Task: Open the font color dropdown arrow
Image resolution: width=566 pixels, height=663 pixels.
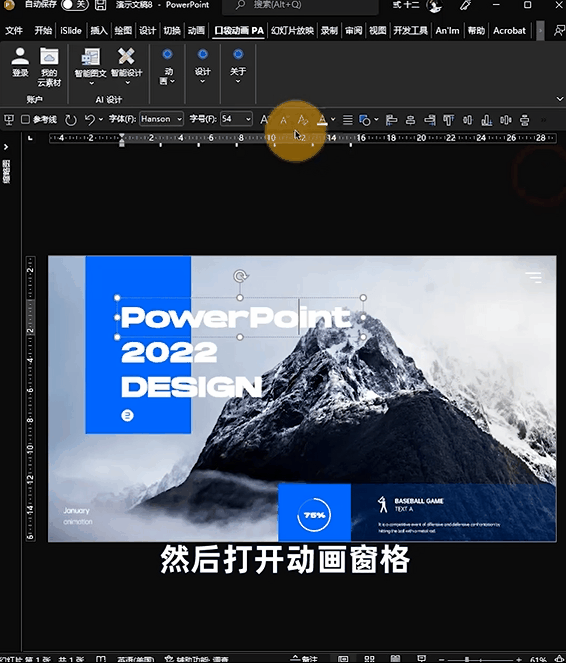Action: [x=333, y=120]
